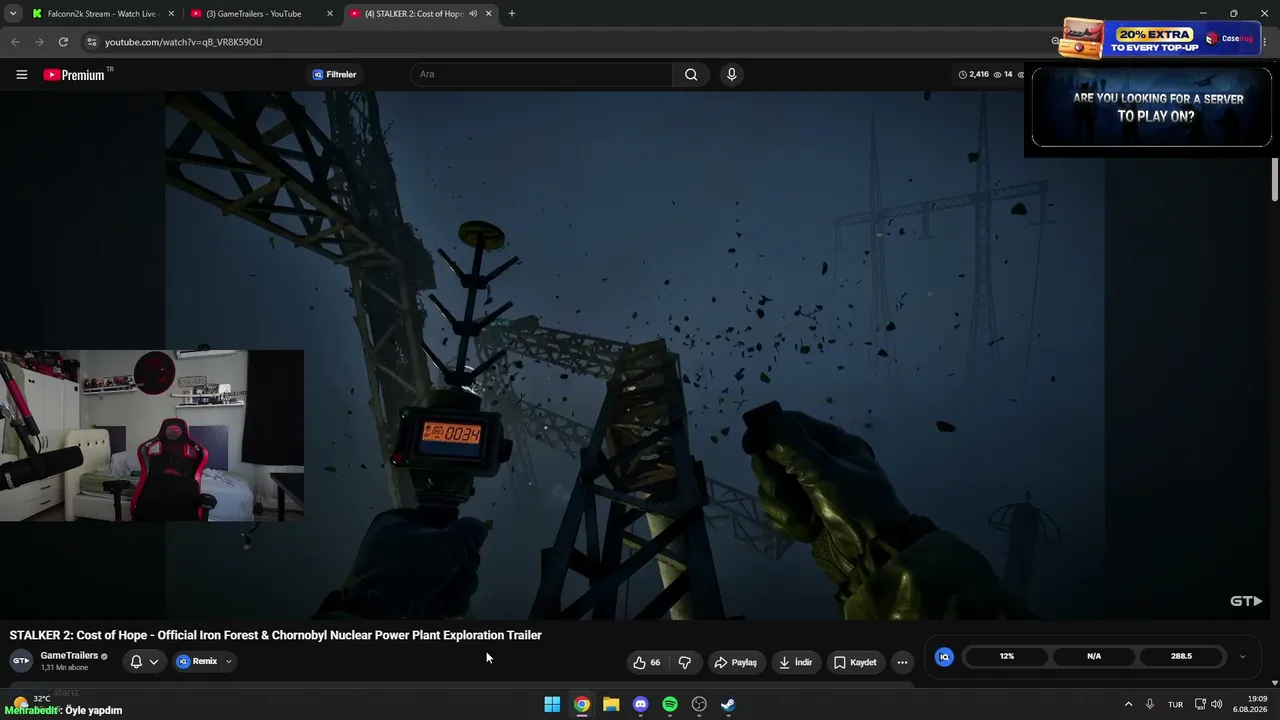Switch to the Falconn2k Stream tab
This screenshot has width=1280, height=720.
coord(102,14)
